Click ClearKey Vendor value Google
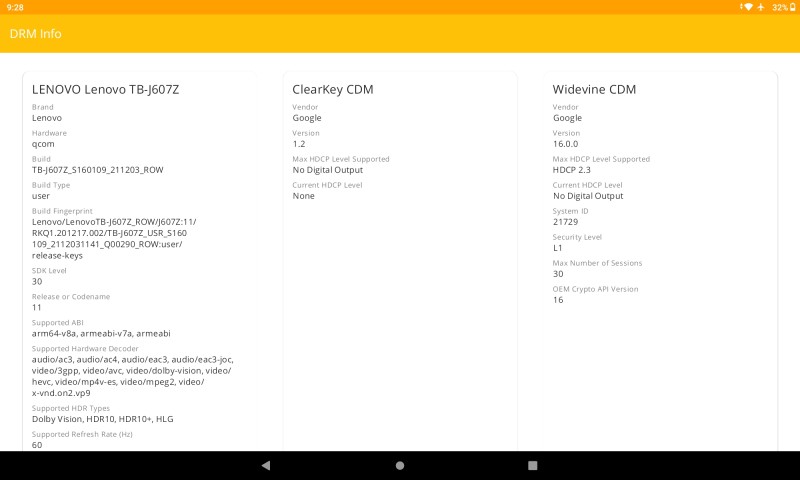This screenshot has width=800, height=480. (x=307, y=118)
